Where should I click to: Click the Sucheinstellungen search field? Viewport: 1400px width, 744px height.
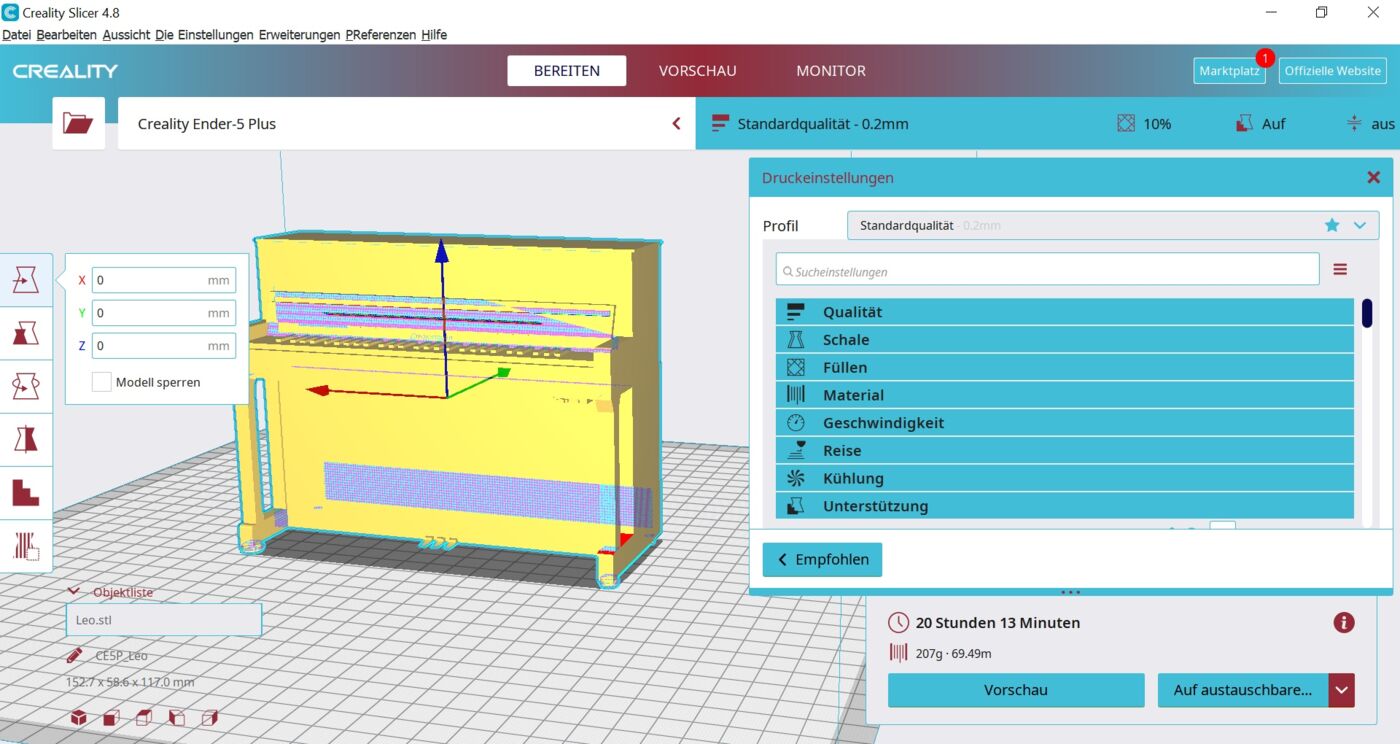[1047, 271]
